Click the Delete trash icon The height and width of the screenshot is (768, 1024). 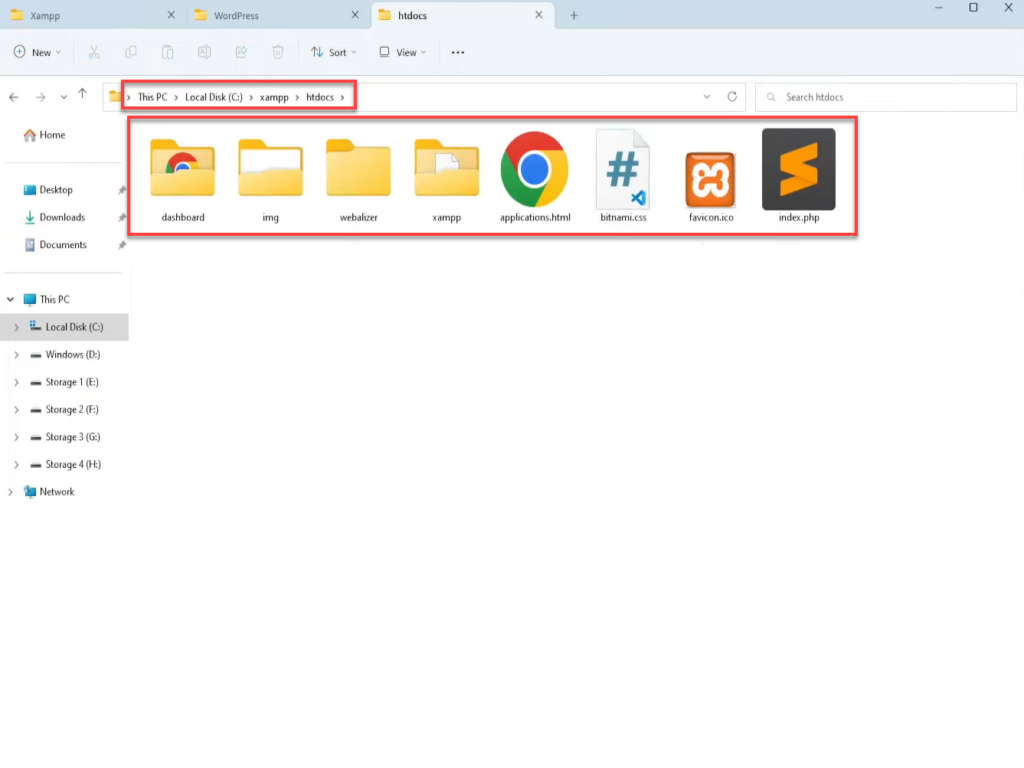(x=278, y=52)
